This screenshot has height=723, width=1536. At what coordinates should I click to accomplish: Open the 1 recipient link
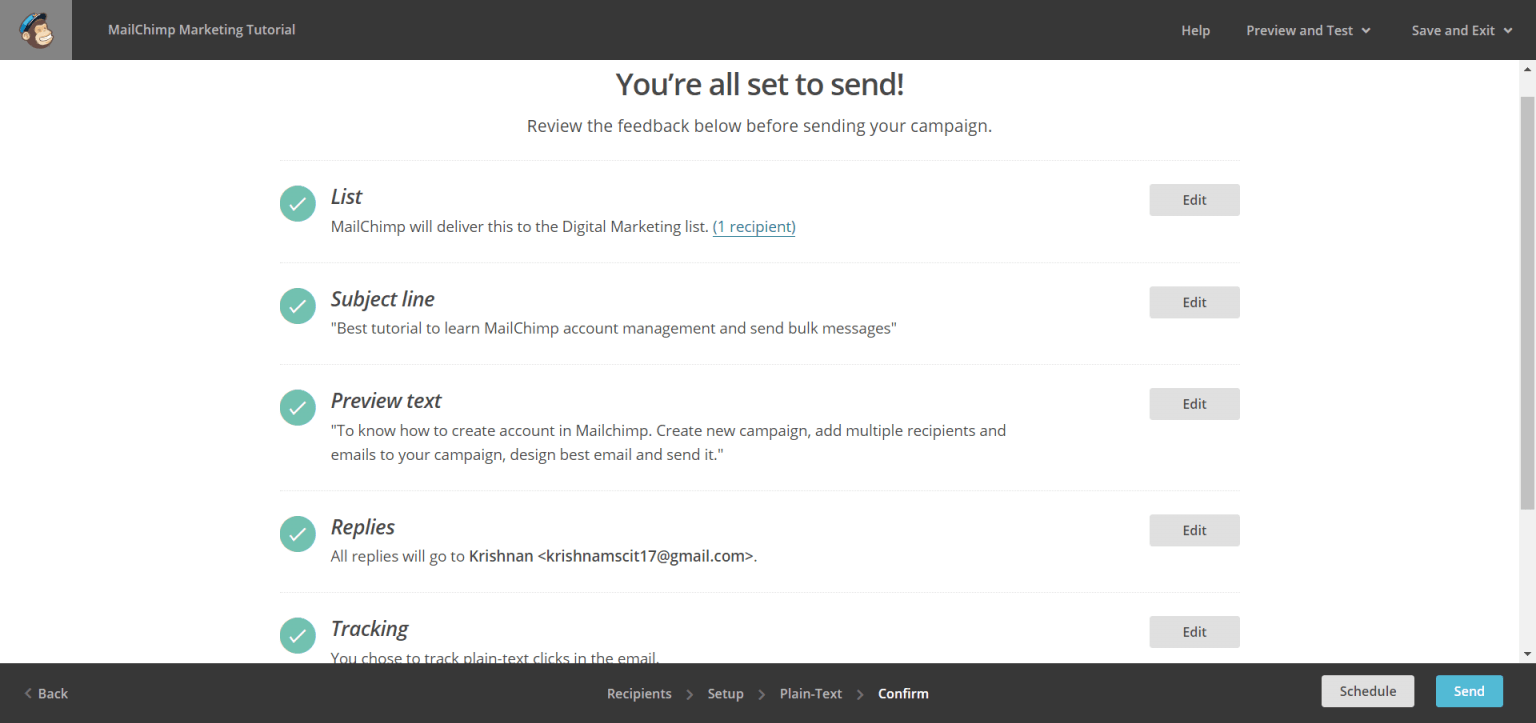[754, 227]
